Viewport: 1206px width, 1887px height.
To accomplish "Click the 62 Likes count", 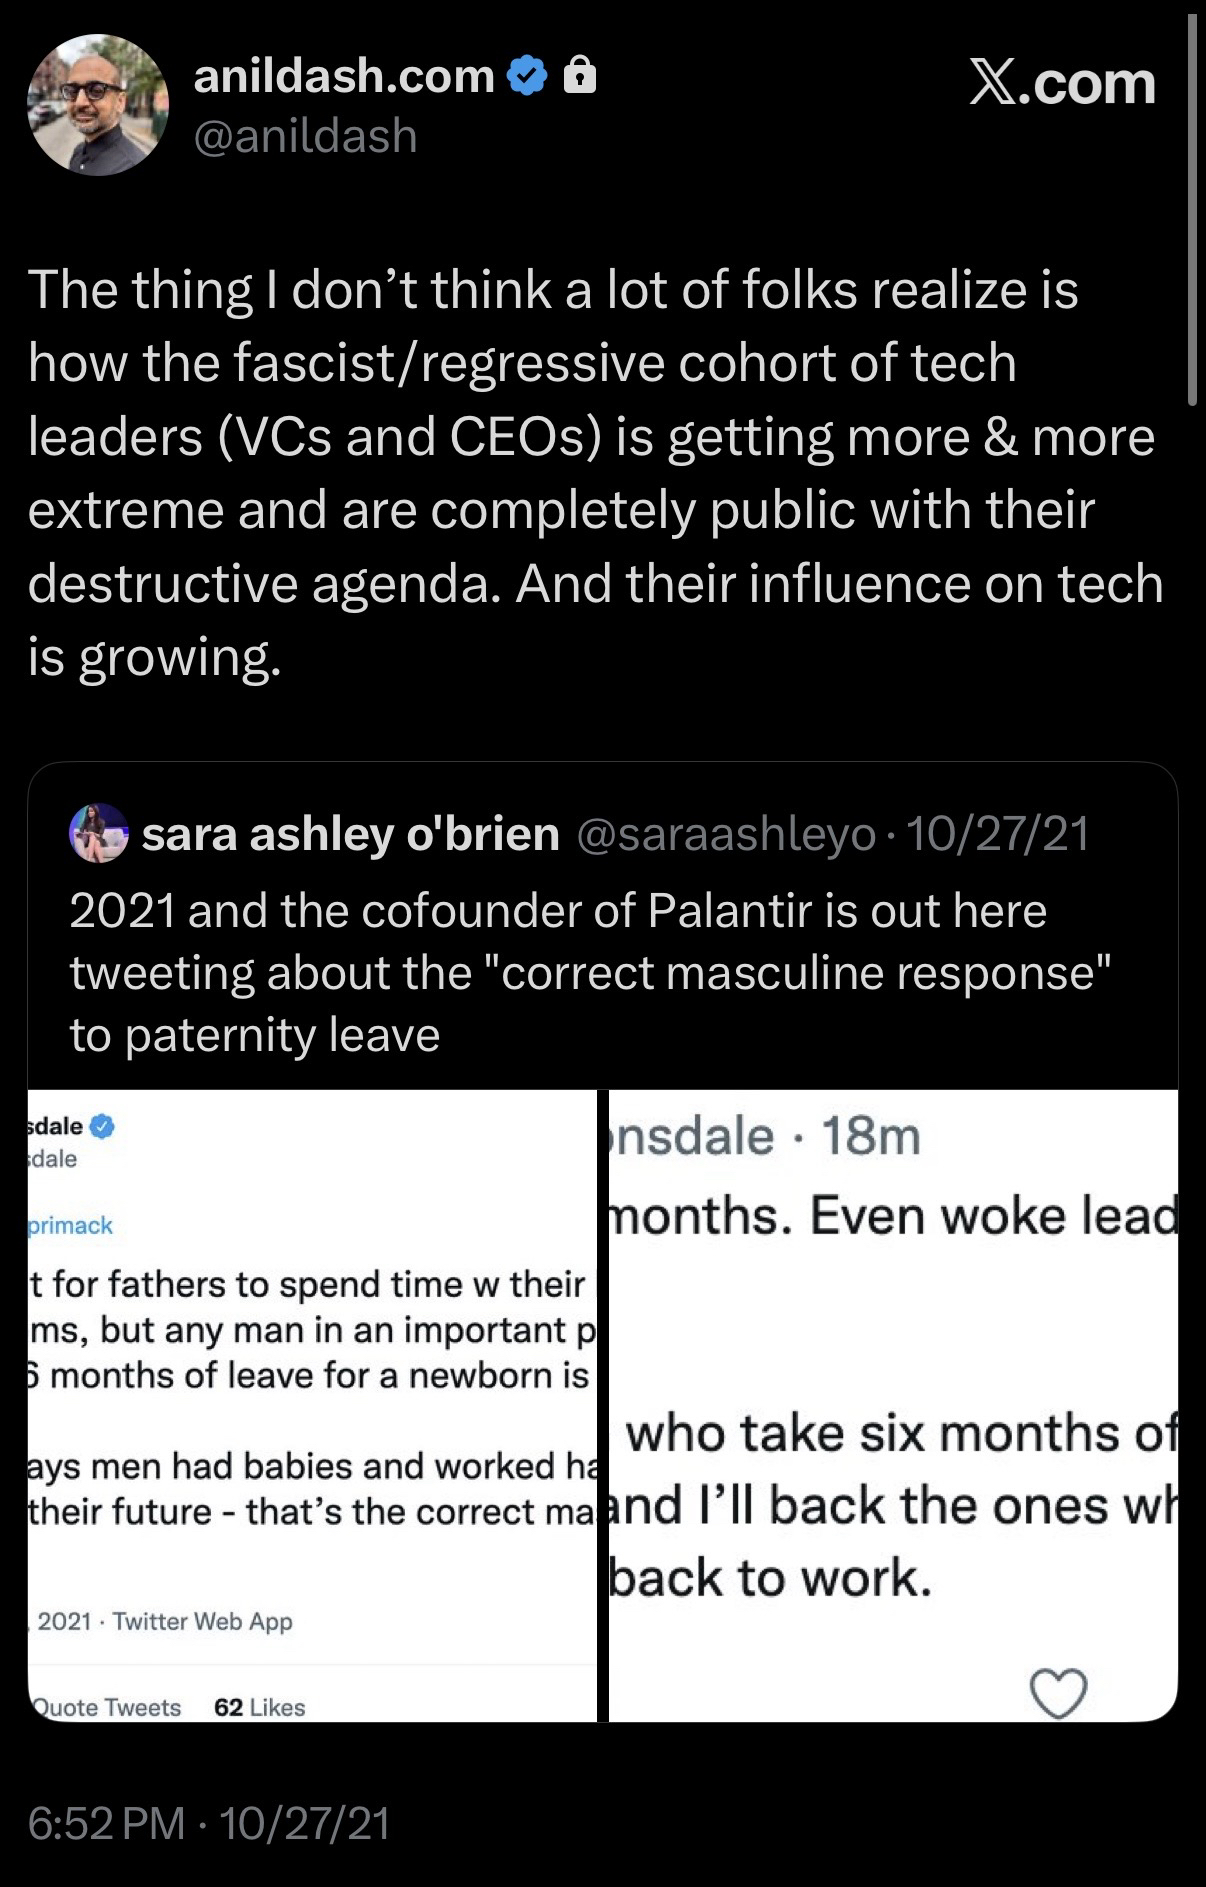I will click(259, 1707).
